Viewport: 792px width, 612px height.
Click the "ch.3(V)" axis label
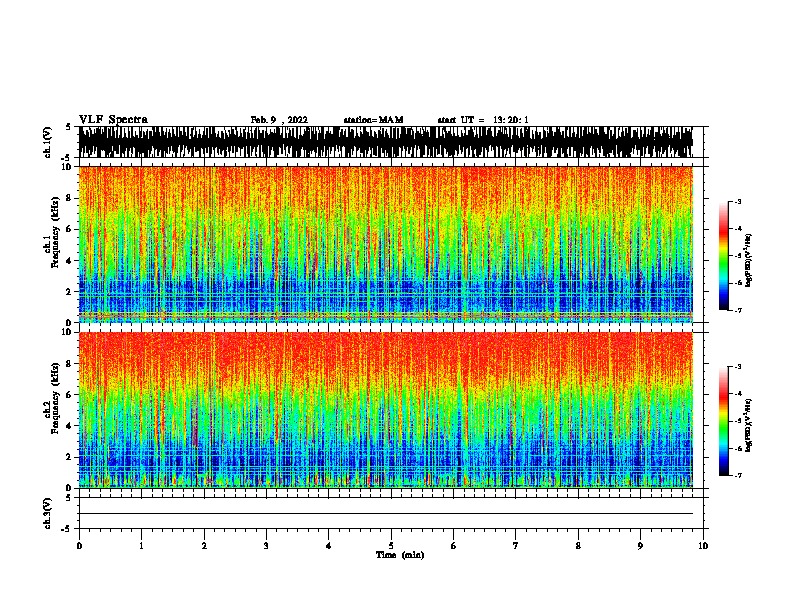[48, 513]
